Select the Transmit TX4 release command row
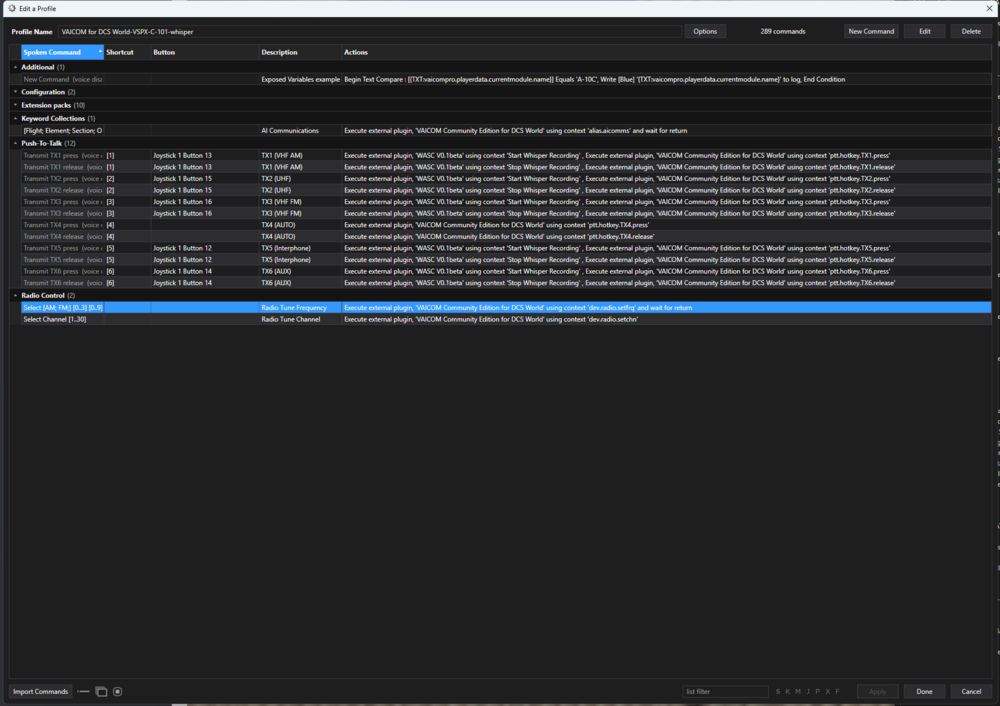Screen dimensions: 1000x706 point(506,237)
